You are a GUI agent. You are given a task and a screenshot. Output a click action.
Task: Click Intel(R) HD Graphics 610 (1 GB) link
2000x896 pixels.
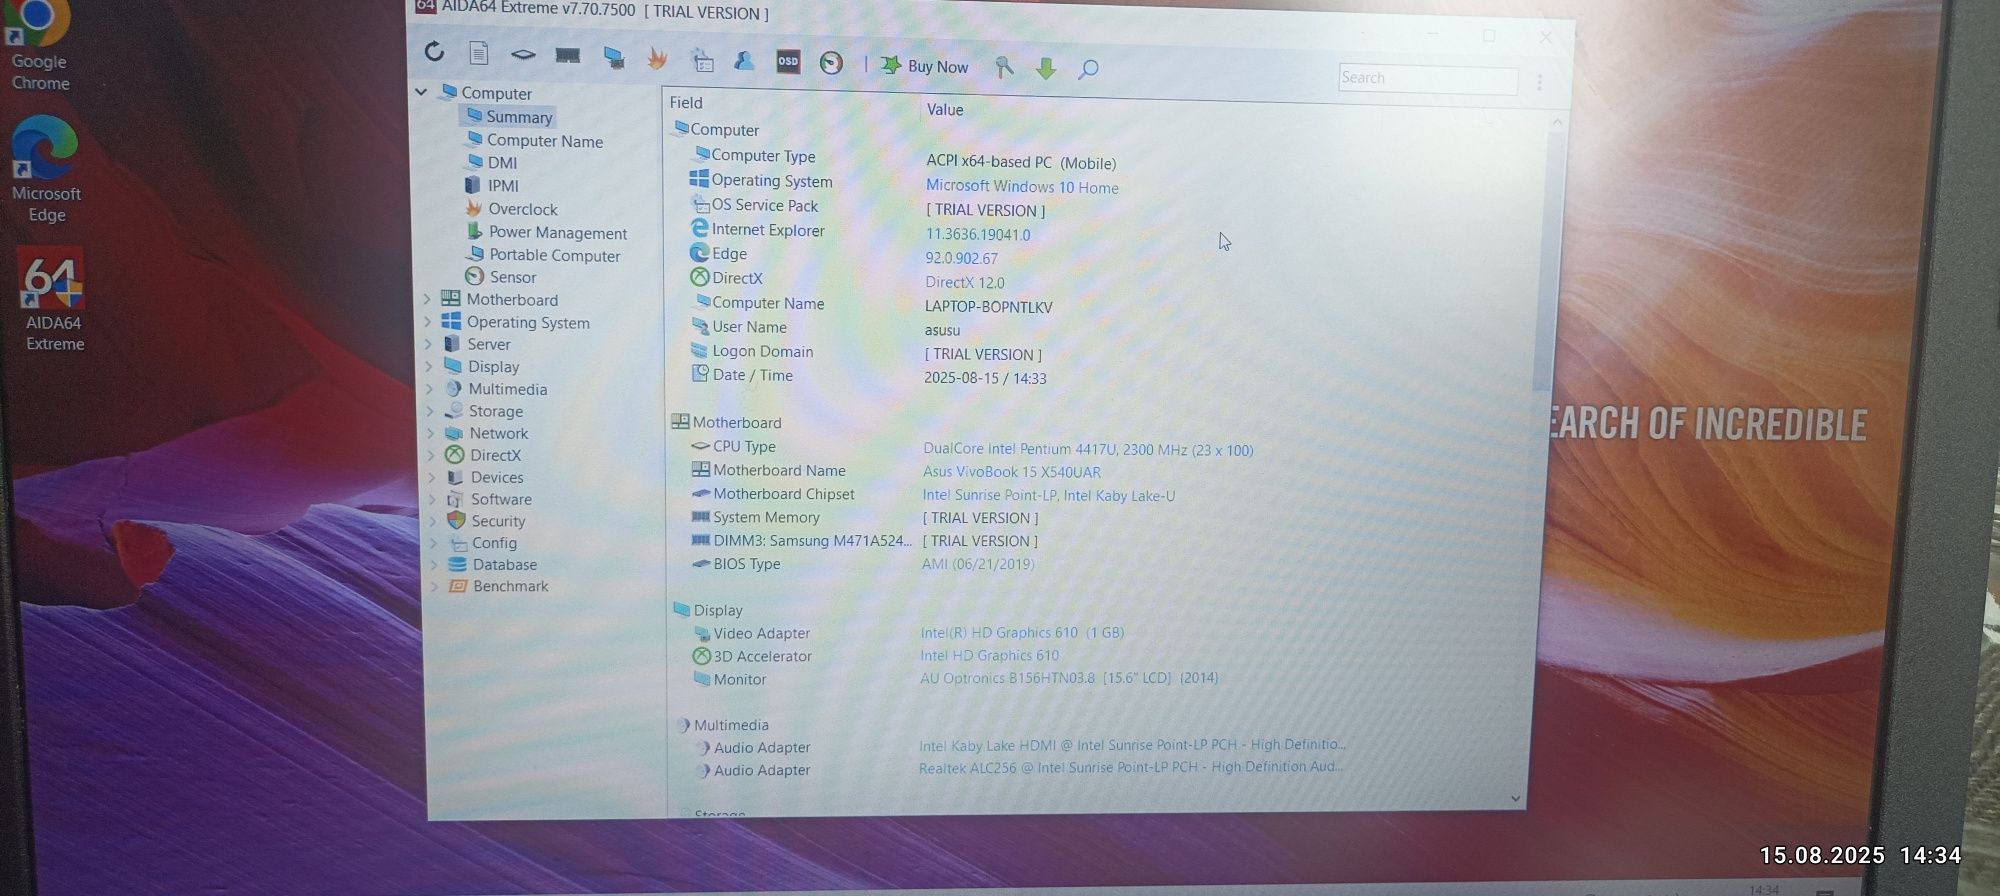click(1022, 633)
